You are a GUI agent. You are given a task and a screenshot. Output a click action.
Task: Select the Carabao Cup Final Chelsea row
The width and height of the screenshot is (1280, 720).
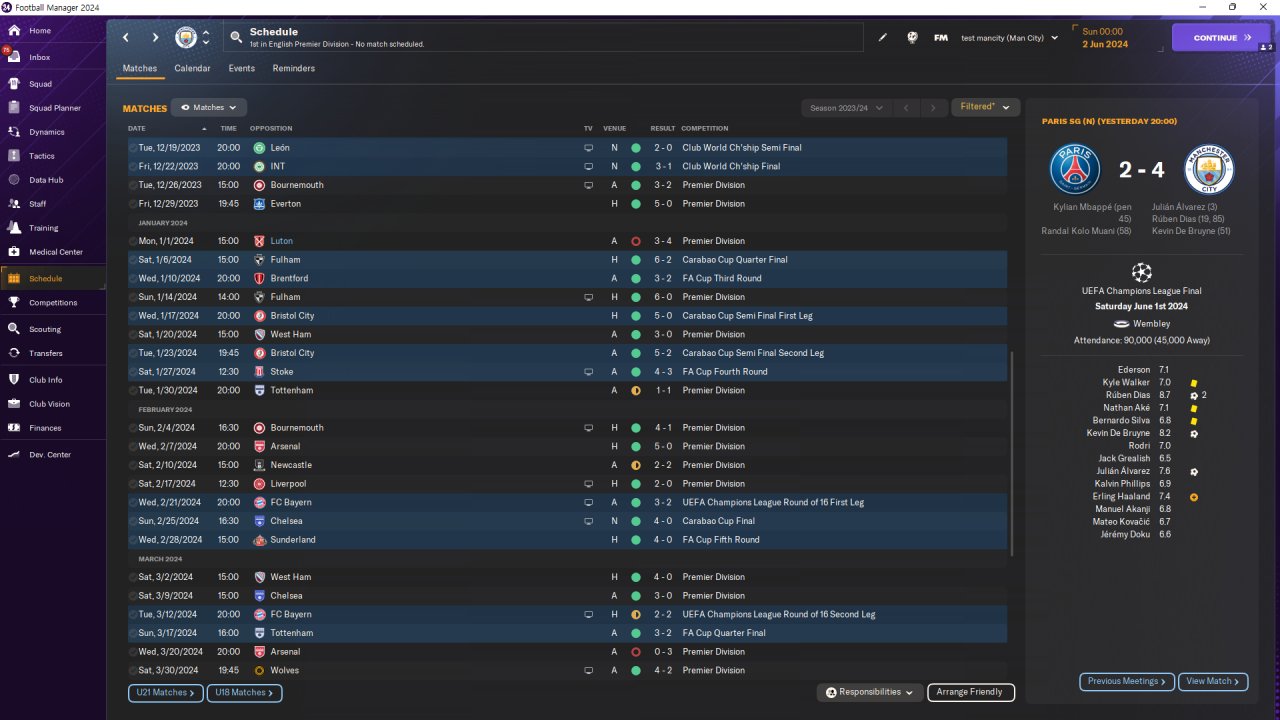pyautogui.click(x=567, y=521)
